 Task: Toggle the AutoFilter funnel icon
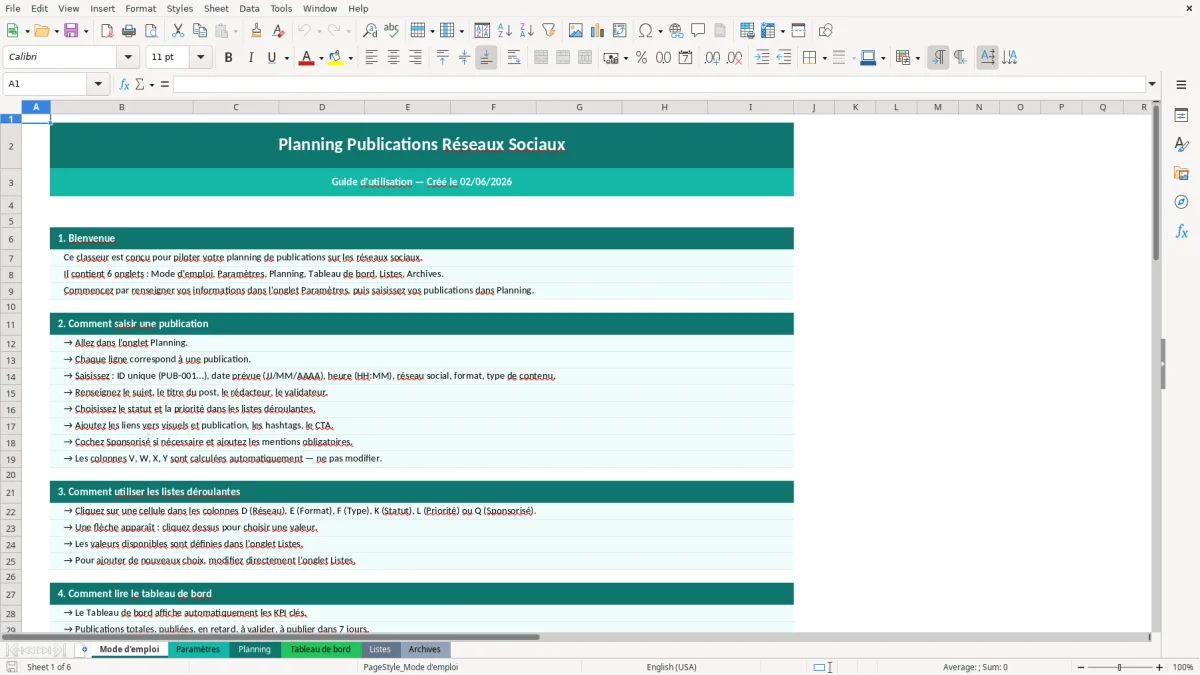(548, 31)
